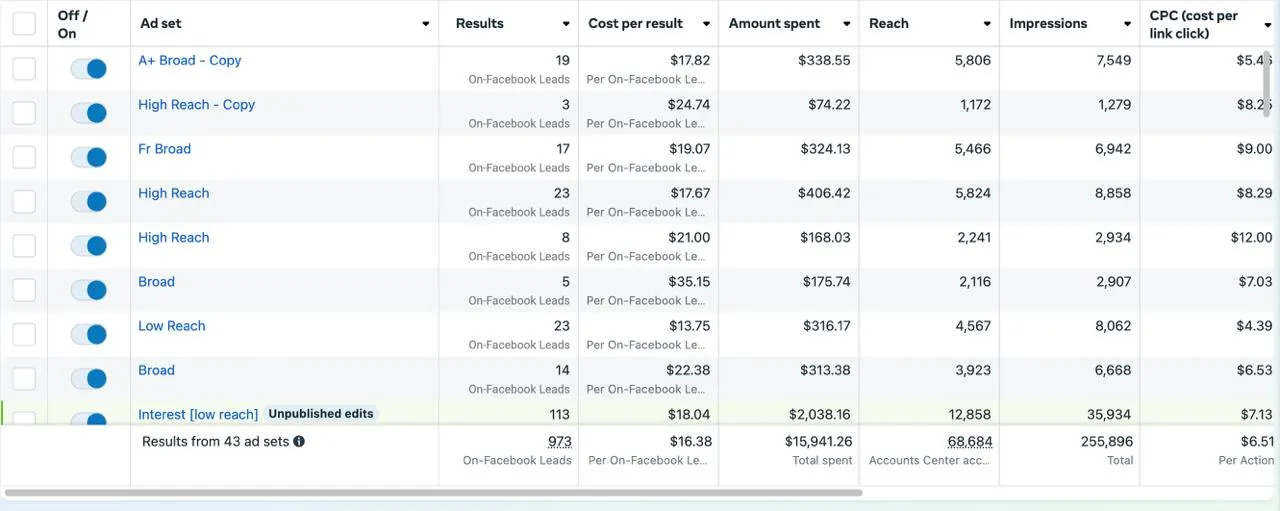Screen dimensions: 1280x511
Task: Open the "A+ Broad - Copy" ad set link
Action: coord(190,60)
